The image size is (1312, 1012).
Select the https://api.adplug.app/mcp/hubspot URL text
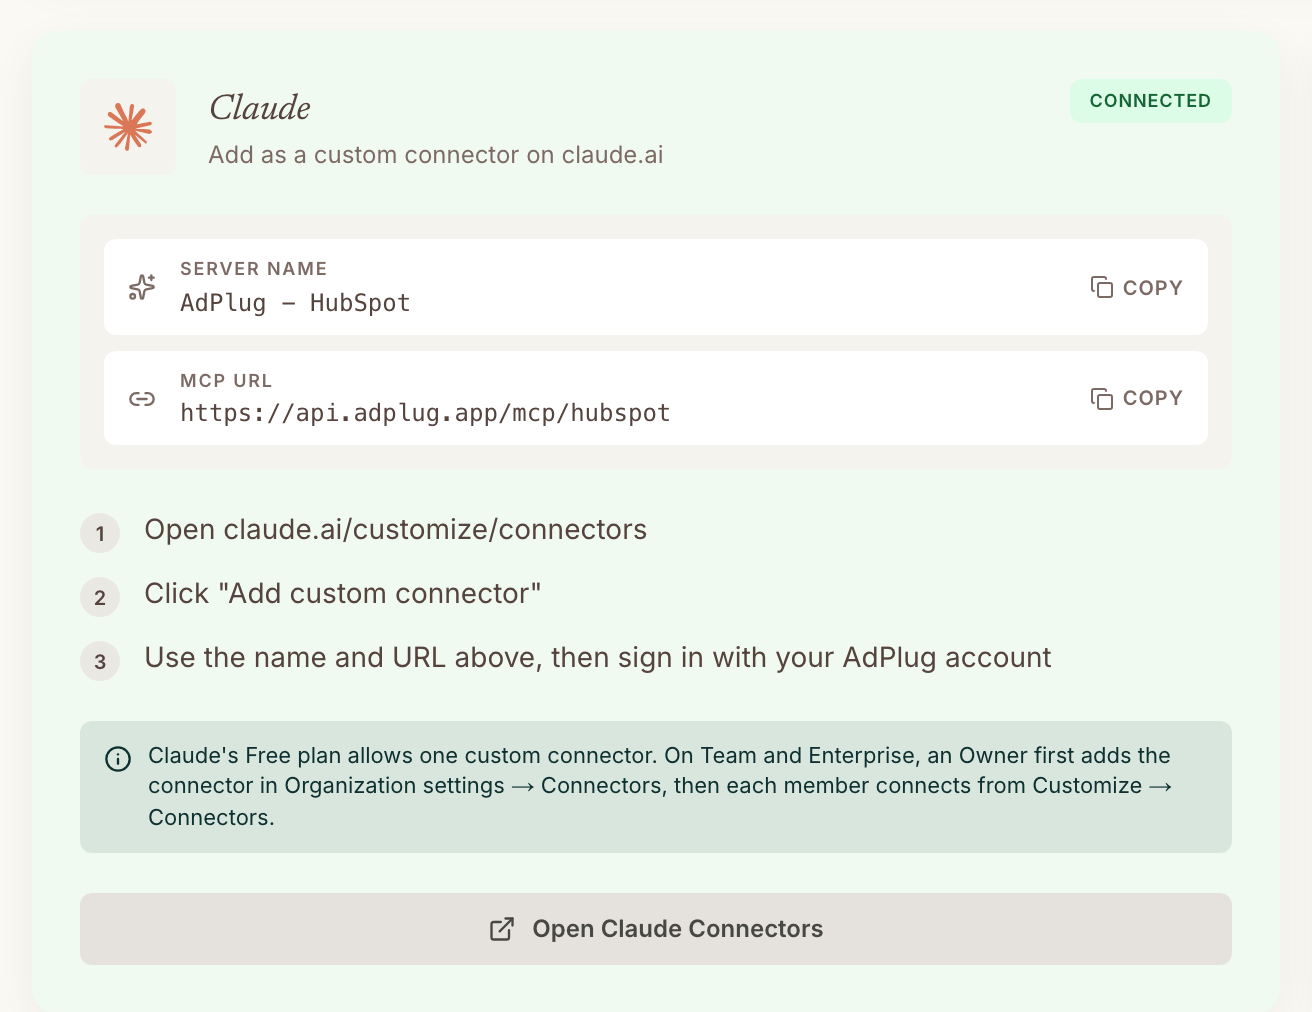425,413
